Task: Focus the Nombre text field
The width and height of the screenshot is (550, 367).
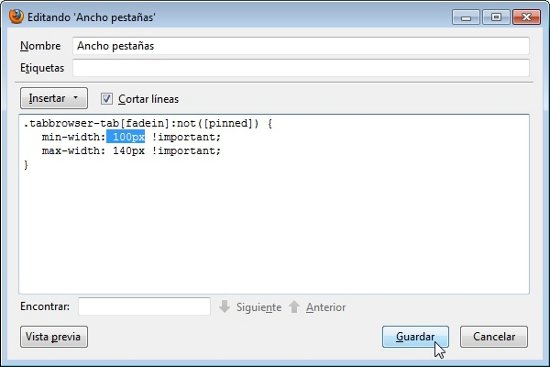Action: click(301, 46)
